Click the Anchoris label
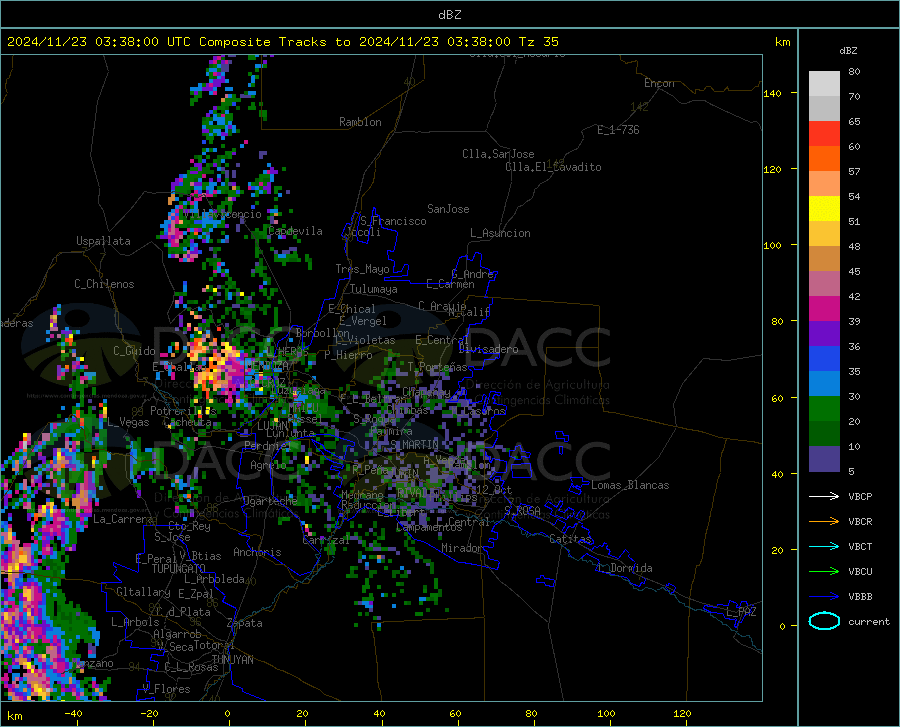The image size is (900, 727). (x=257, y=552)
